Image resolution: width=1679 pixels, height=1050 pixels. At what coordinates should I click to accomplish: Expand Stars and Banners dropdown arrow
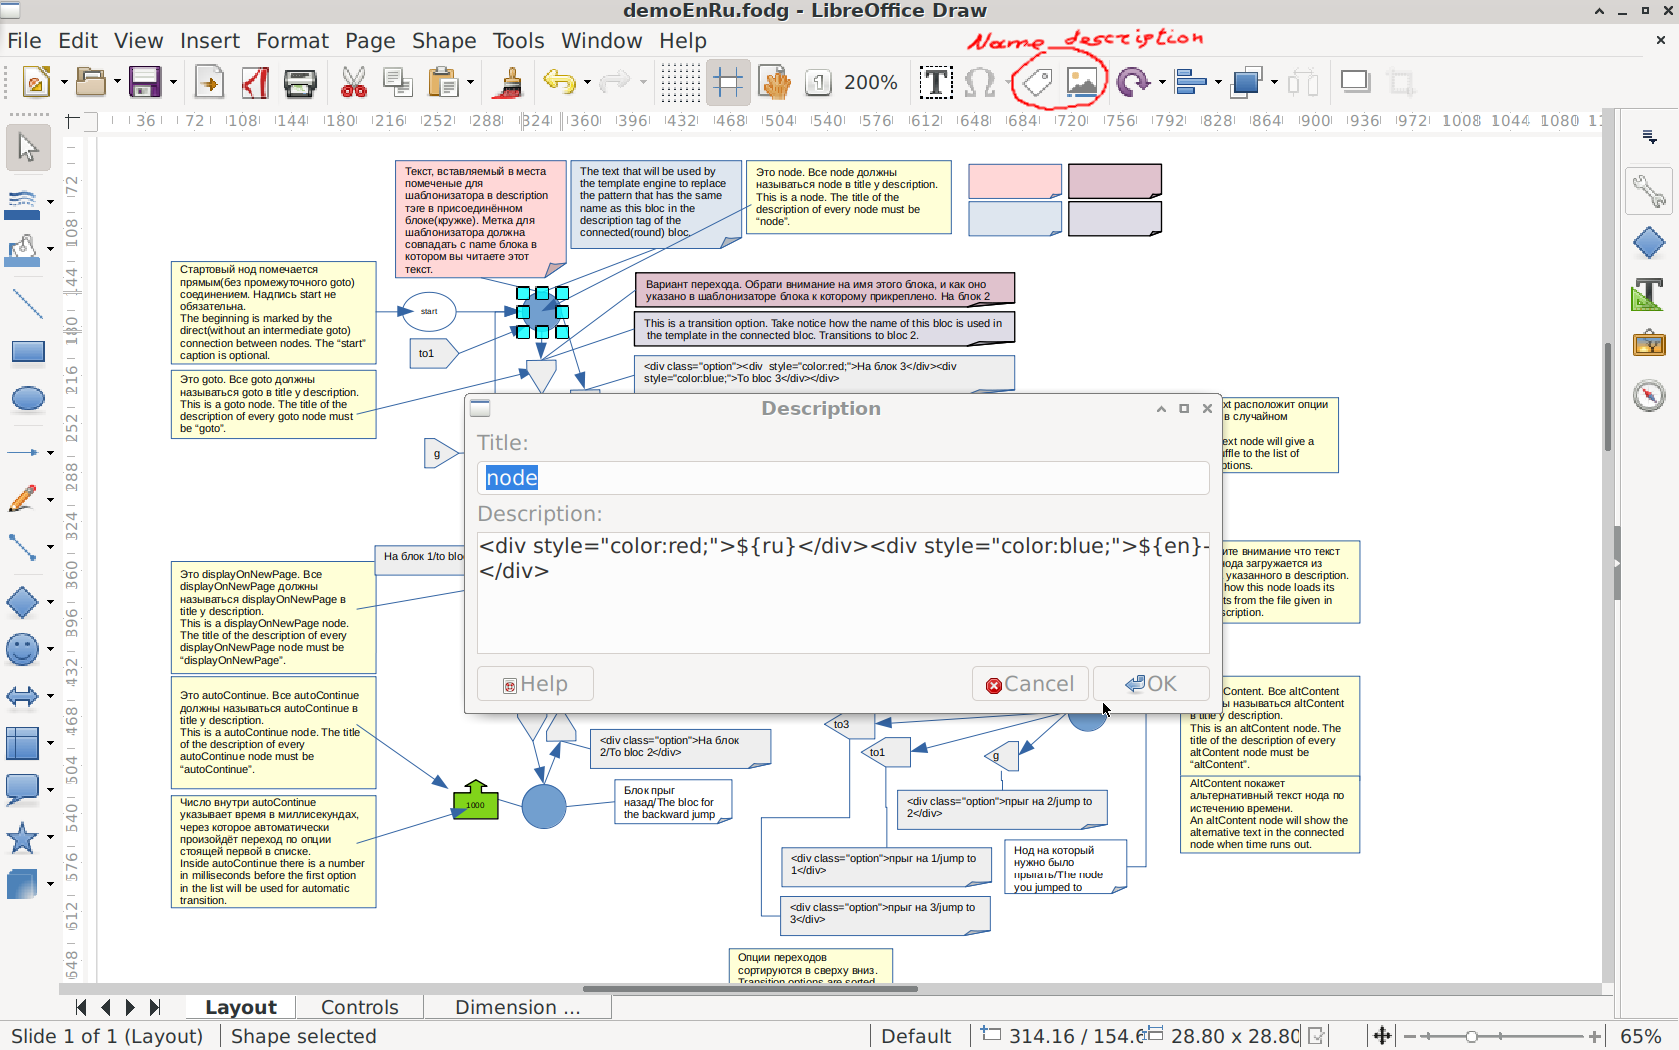coord(50,838)
